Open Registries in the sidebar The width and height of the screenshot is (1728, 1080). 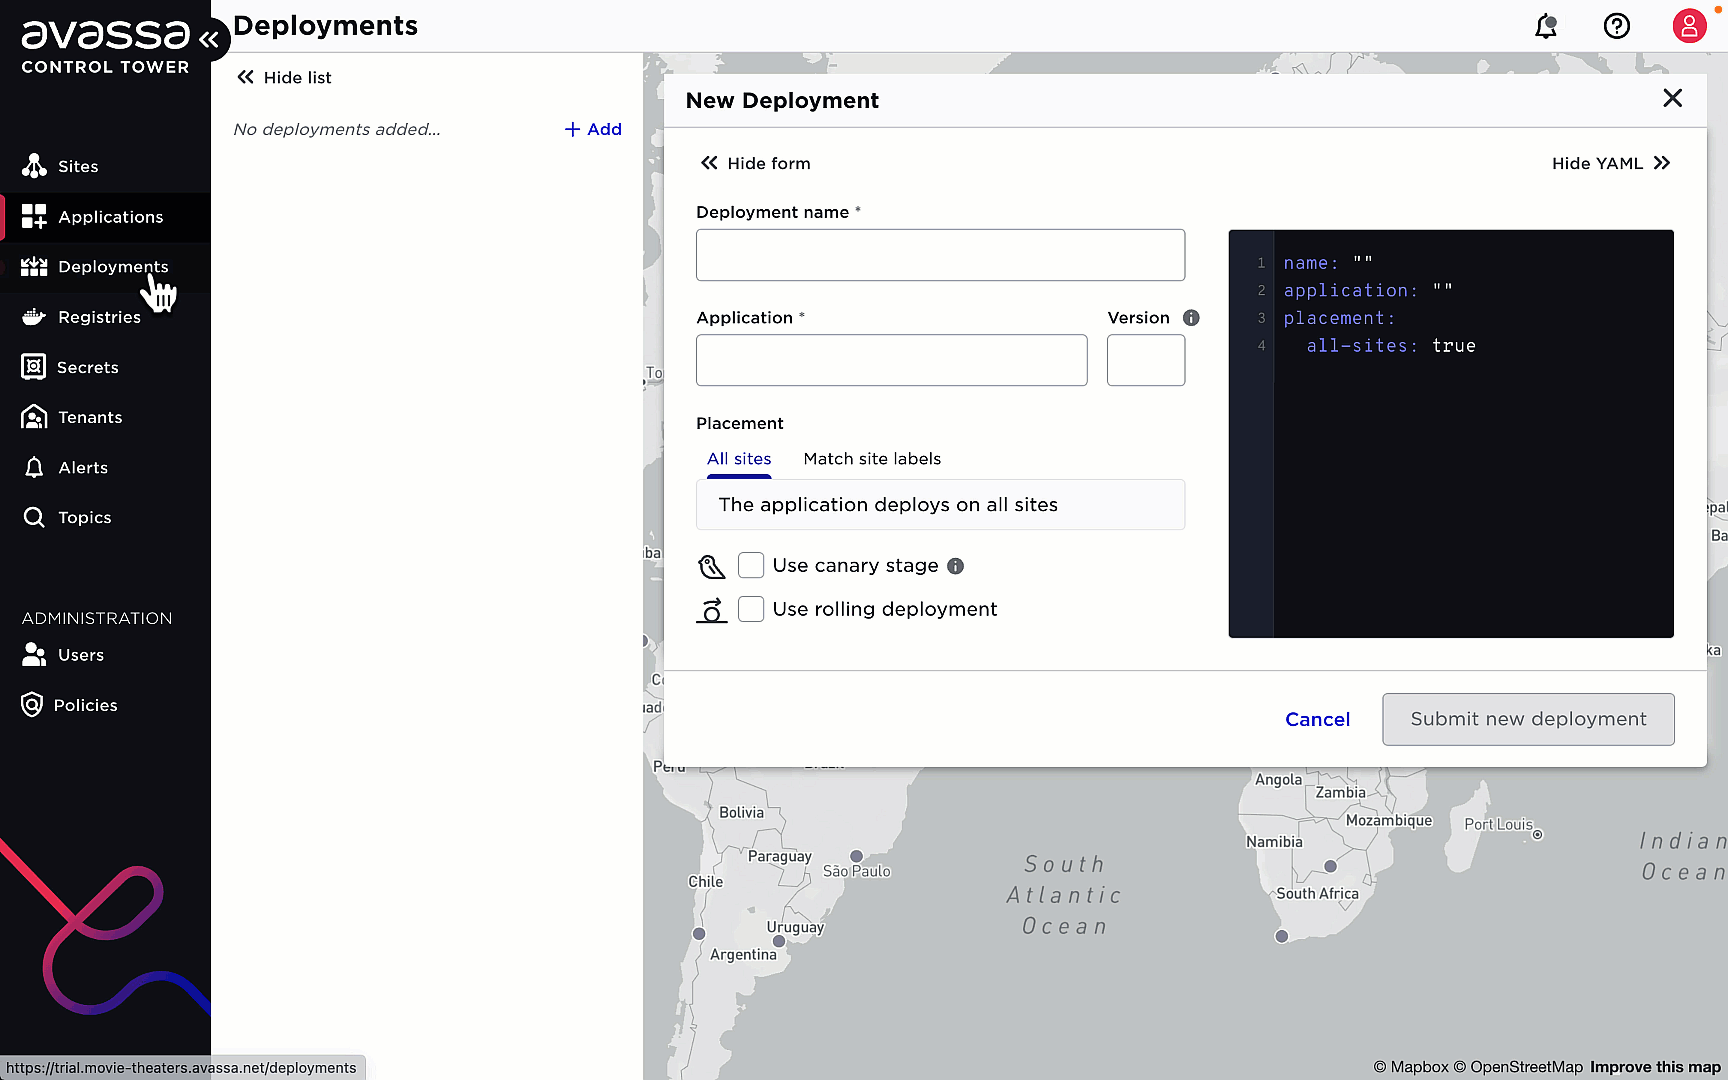point(99,317)
